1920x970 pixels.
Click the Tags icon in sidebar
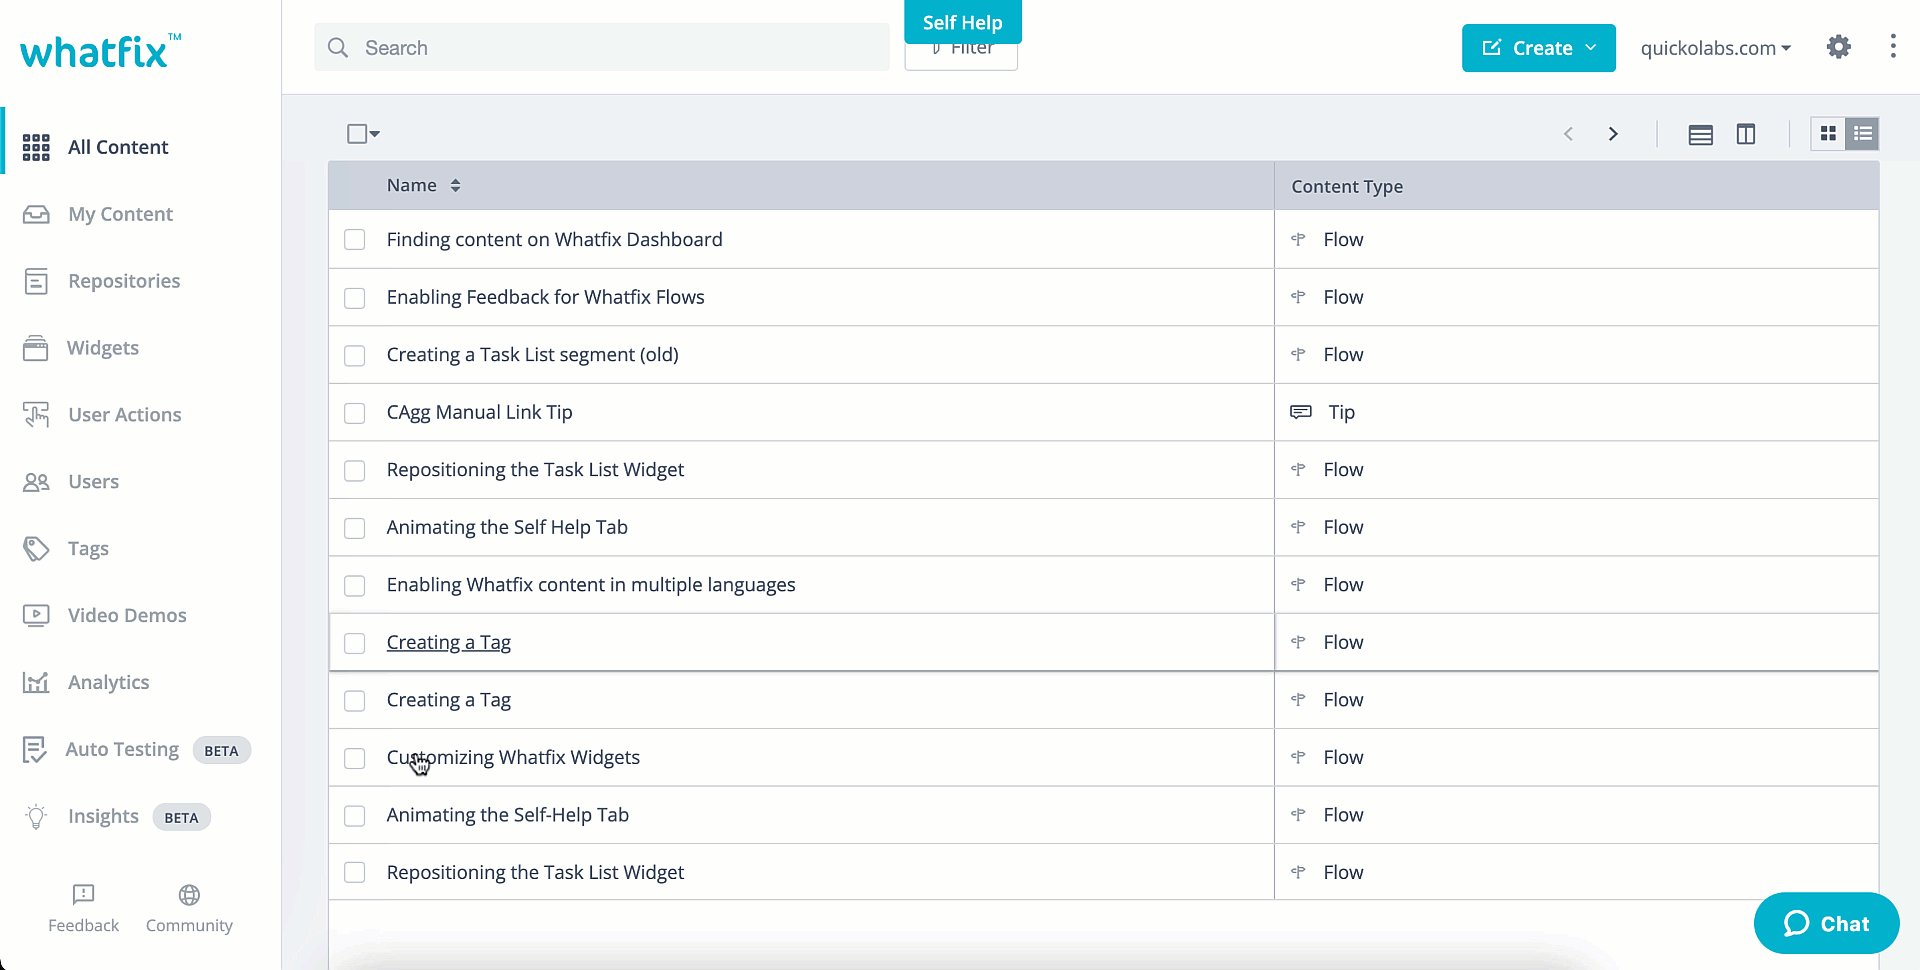(x=36, y=548)
